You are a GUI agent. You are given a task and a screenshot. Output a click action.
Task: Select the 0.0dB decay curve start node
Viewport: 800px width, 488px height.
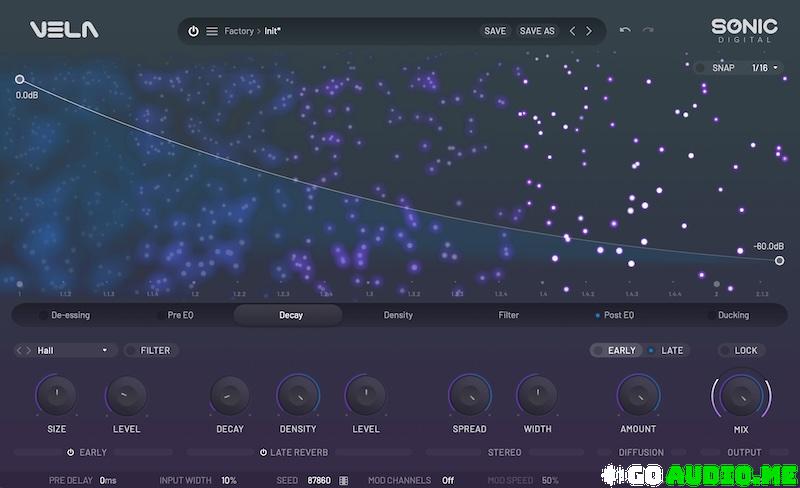(x=19, y=79)
